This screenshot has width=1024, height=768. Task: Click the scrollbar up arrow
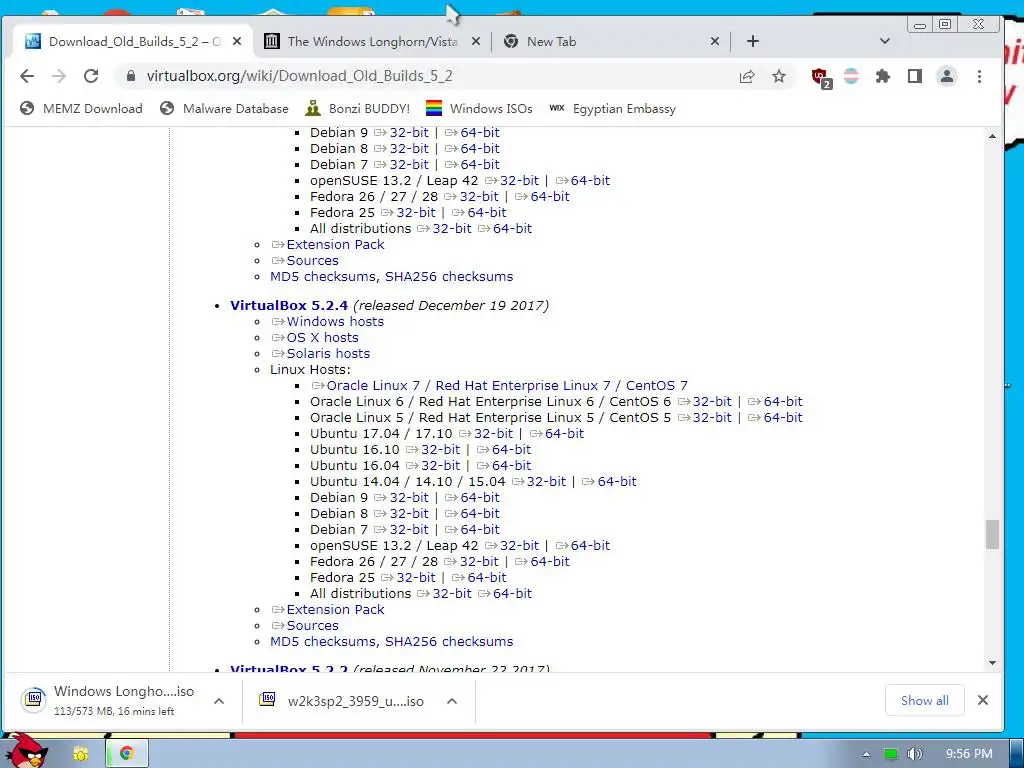tap(992, 136)
